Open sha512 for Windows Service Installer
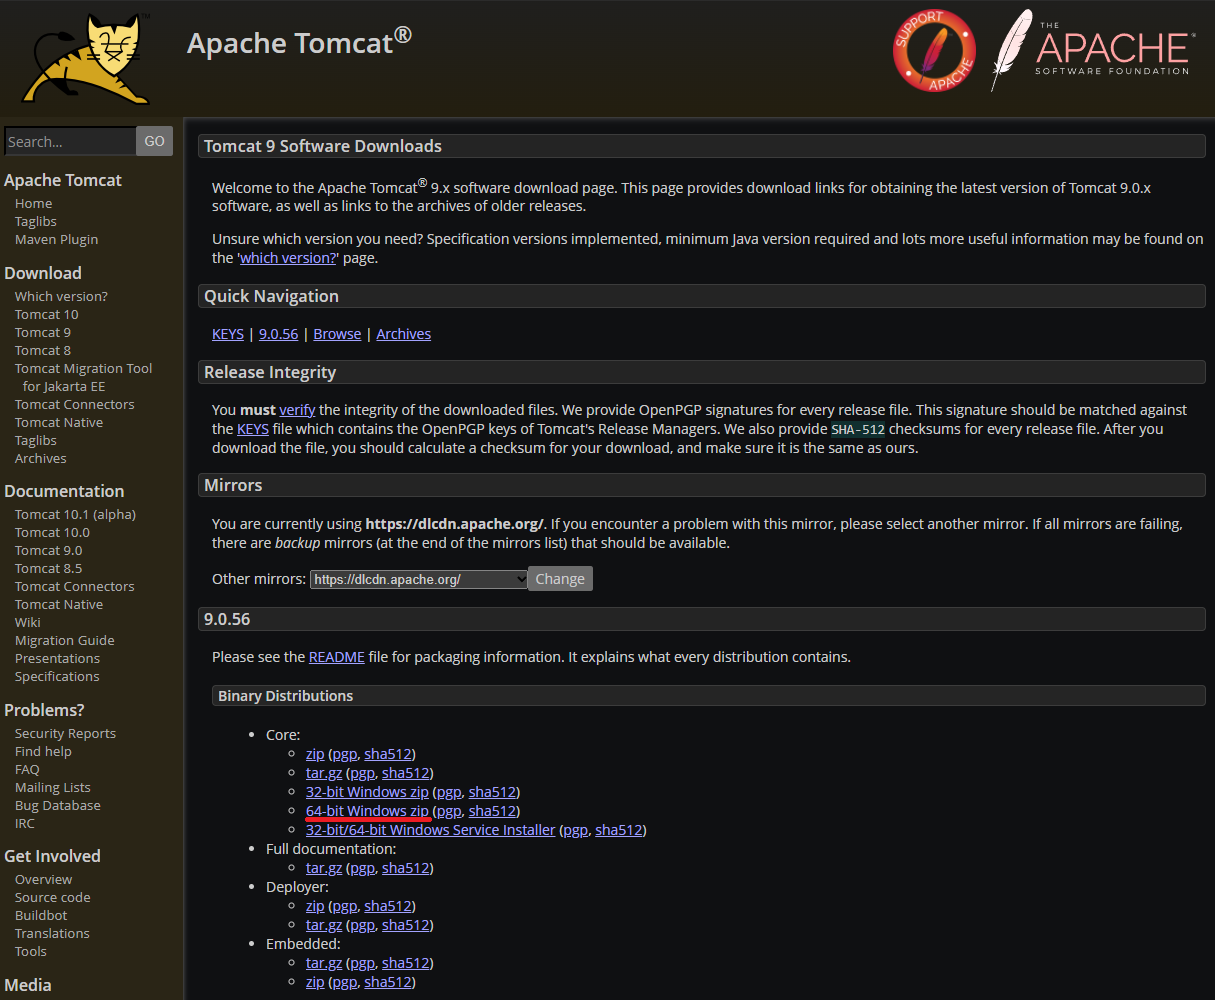The height and width of the screenshot is (1000, 1215). tap(619, 830)
